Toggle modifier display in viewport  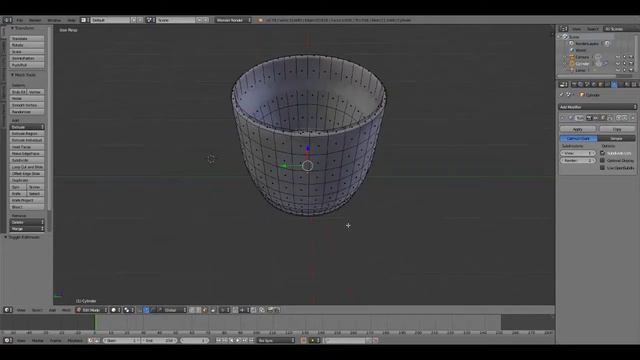click(595, 118)
